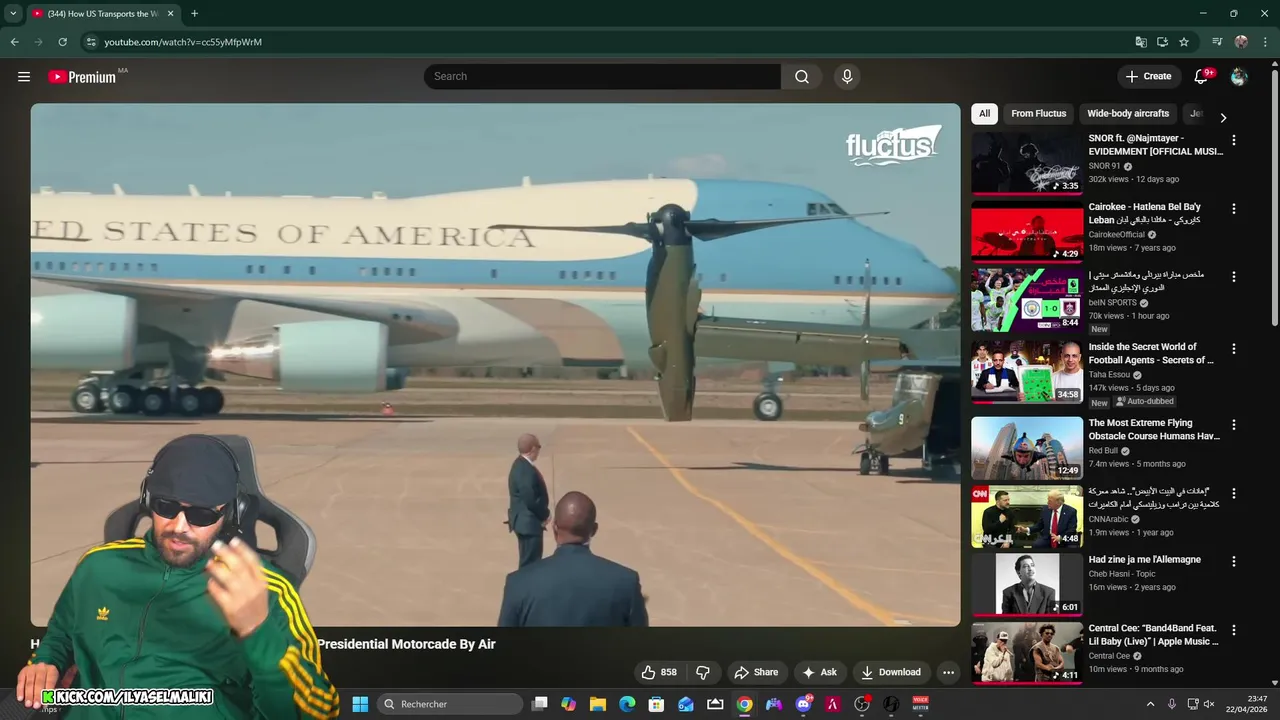Open options for Cairokee video
This screenshot has height=720, width=1280.
pos(1233,209)
